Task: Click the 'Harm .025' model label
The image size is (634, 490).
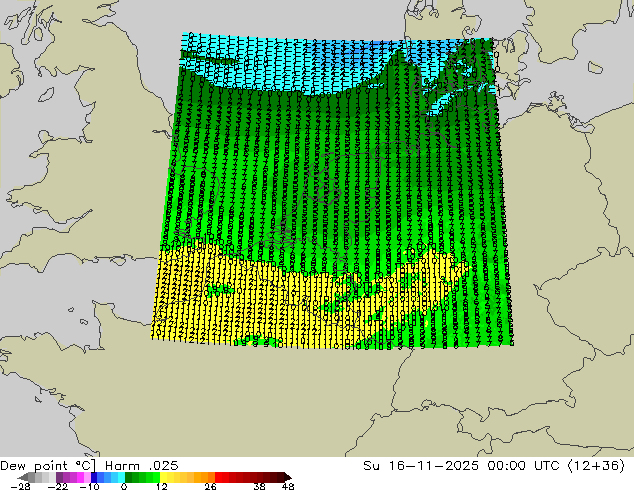Action: pos(142,466)
